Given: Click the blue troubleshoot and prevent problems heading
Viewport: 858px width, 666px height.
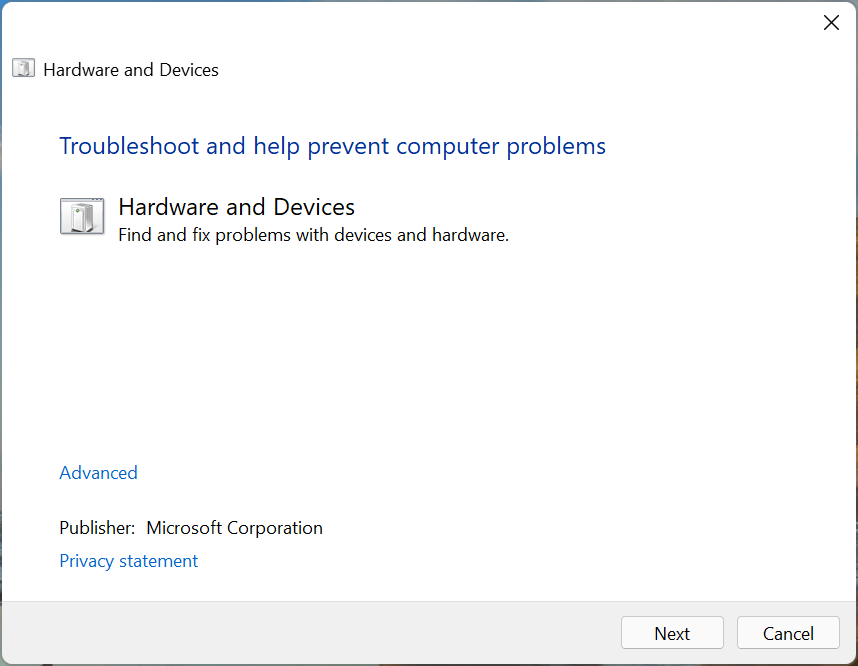Looking at the screenshot, I should [333, 146].
